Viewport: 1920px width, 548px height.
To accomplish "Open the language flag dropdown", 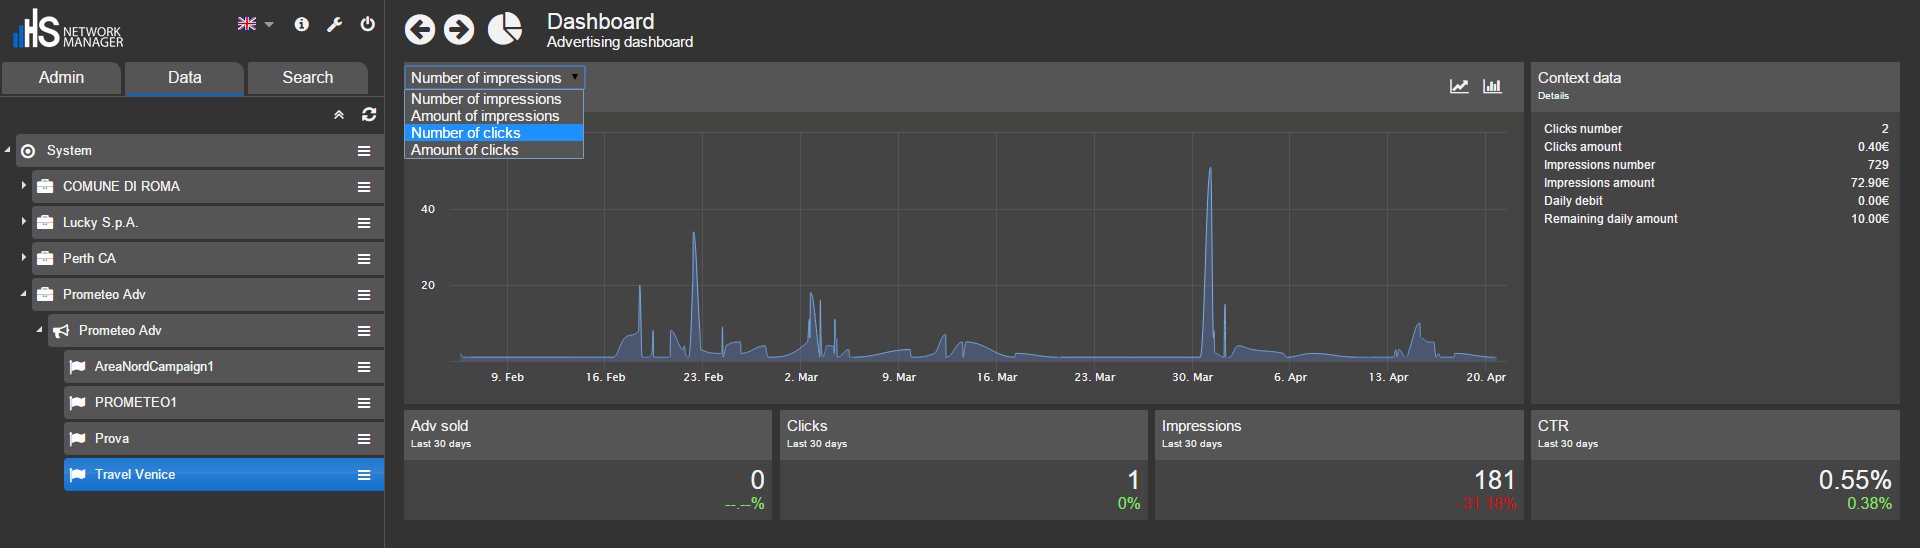I will pyautogui.click(x=255, y=24).
